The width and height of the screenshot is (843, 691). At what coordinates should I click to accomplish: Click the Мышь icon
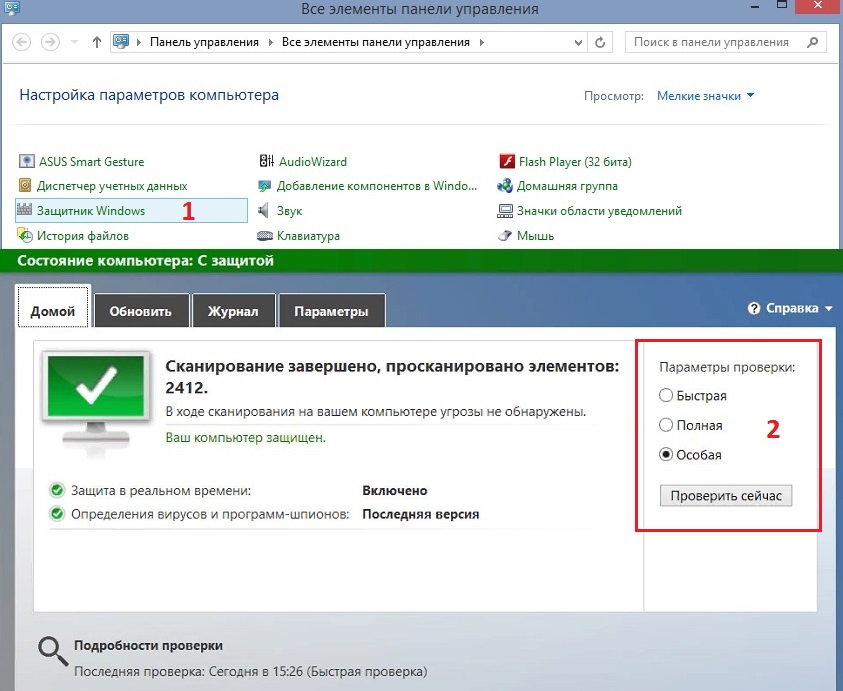tap(505, 236)
